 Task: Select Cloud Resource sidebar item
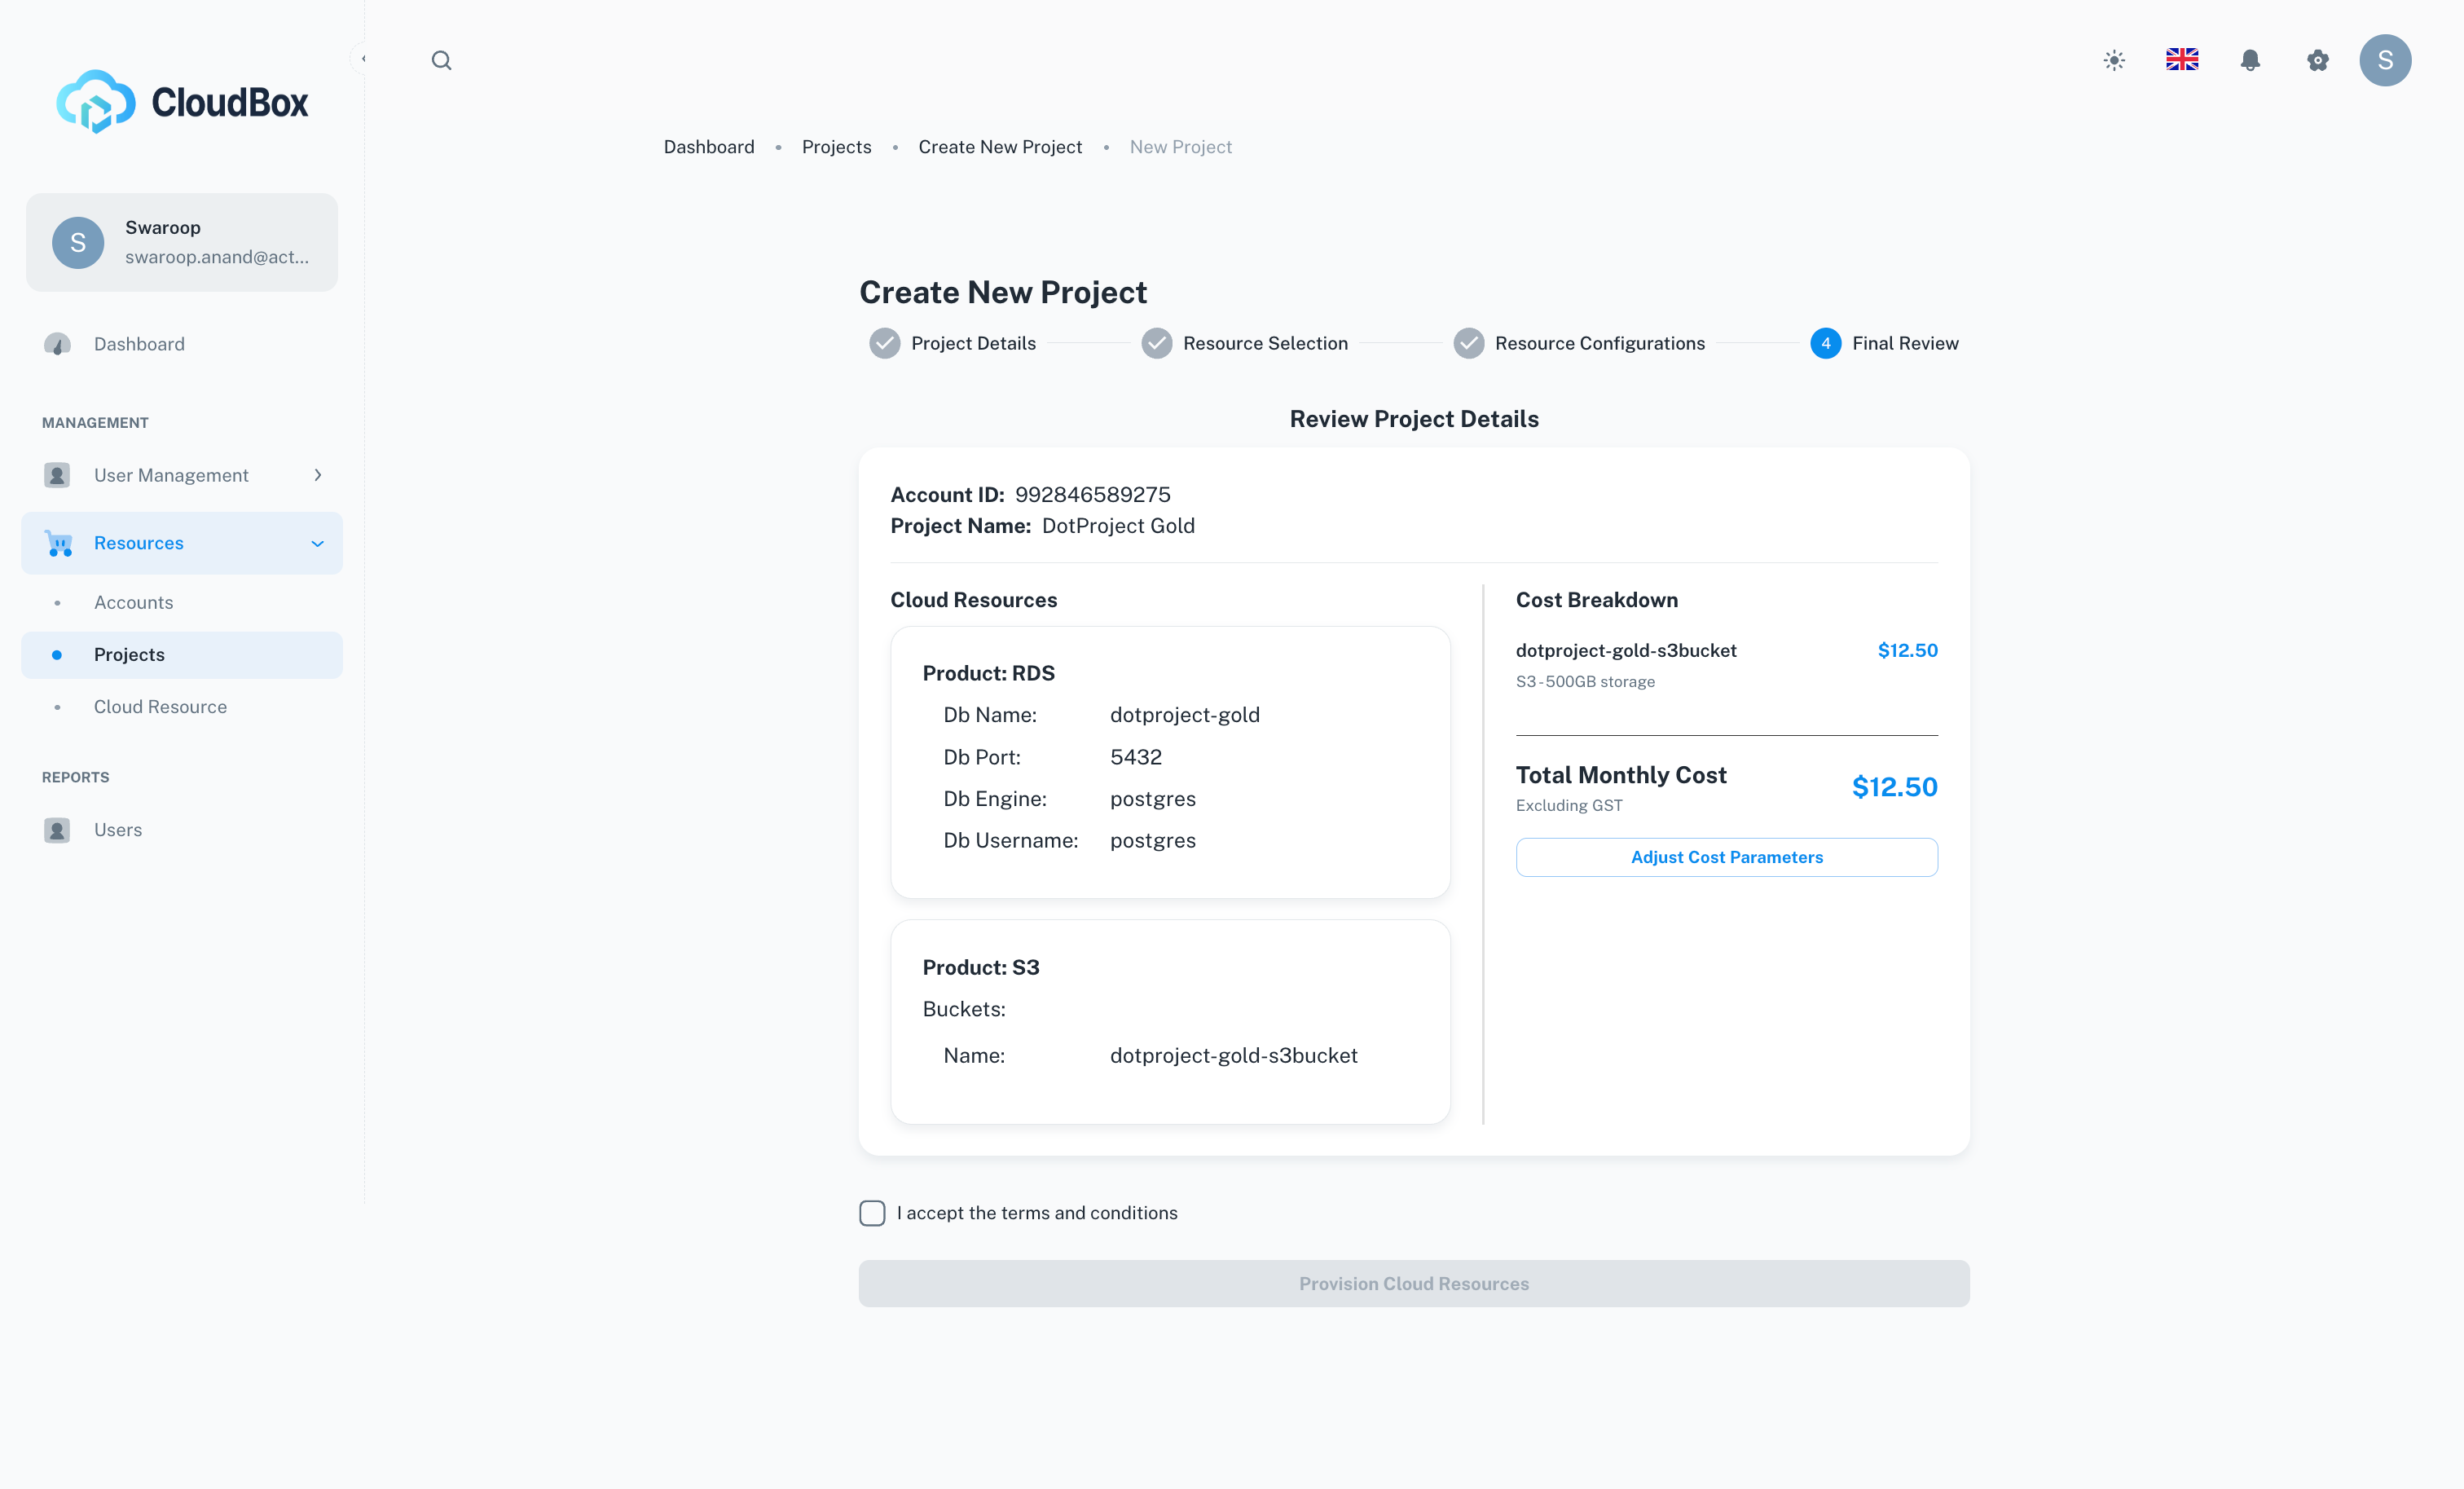pyautogui.click(x=160, y=707)
